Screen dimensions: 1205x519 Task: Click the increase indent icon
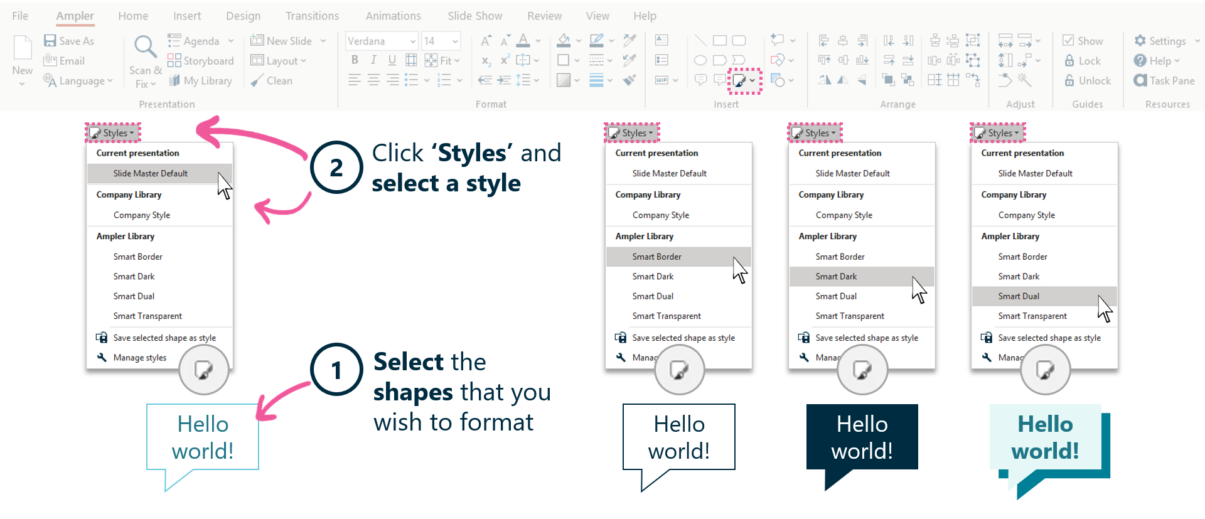pos(506,81)
